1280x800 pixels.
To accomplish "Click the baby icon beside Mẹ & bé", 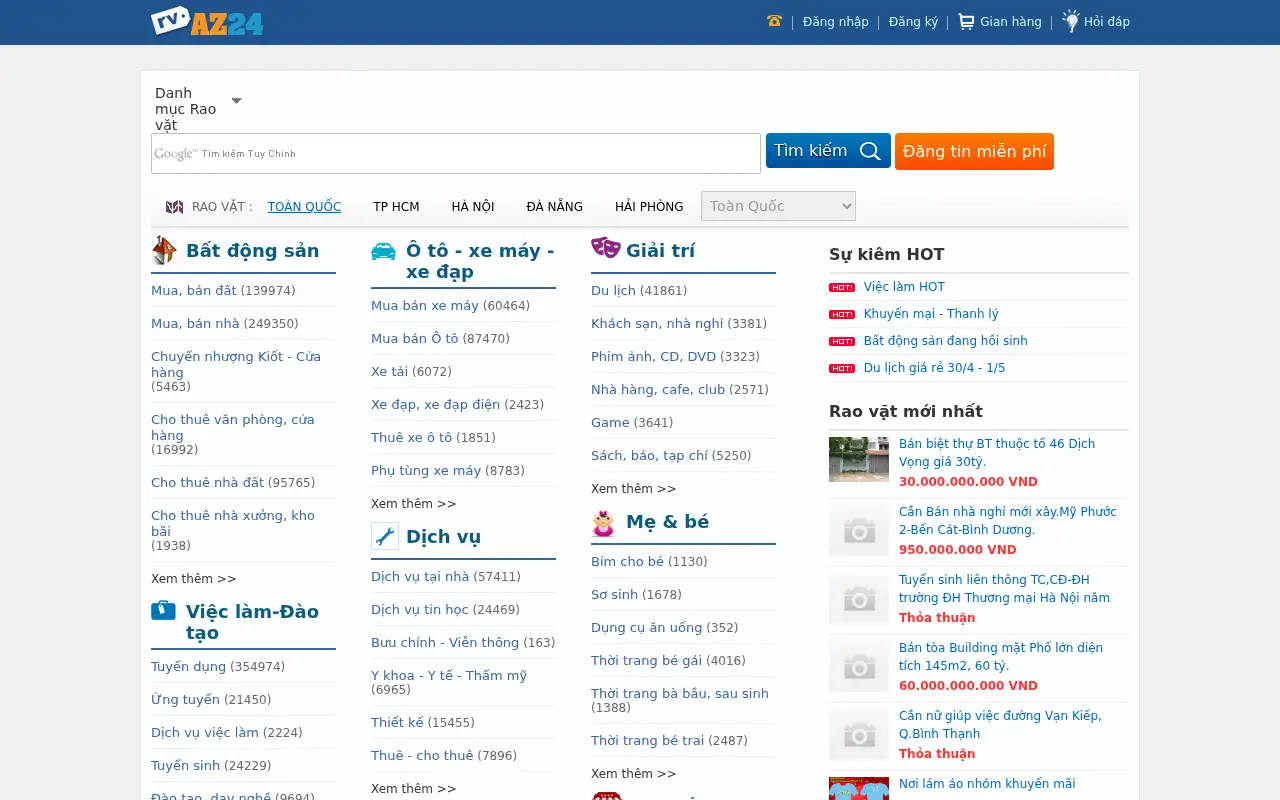I will tap(604, 522).
